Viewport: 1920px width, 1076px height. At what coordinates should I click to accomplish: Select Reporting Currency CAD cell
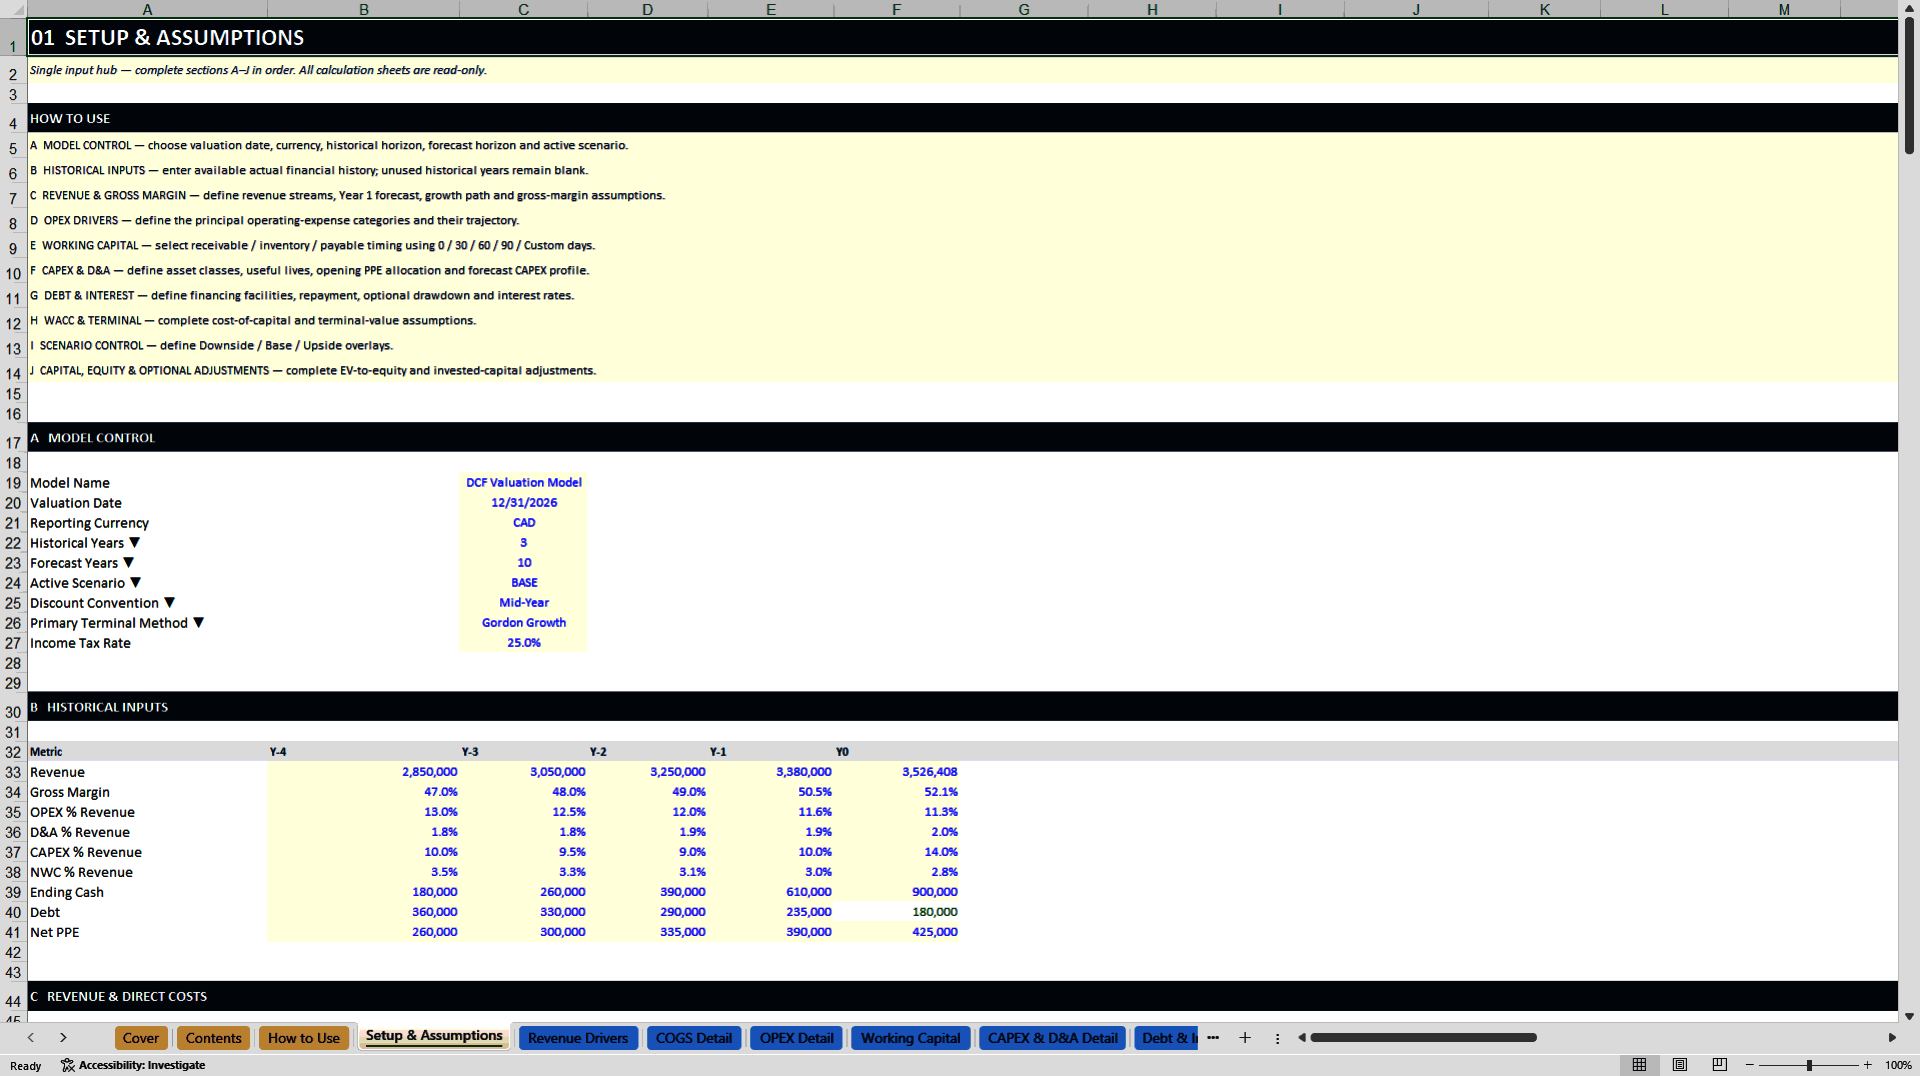point(523,522)
